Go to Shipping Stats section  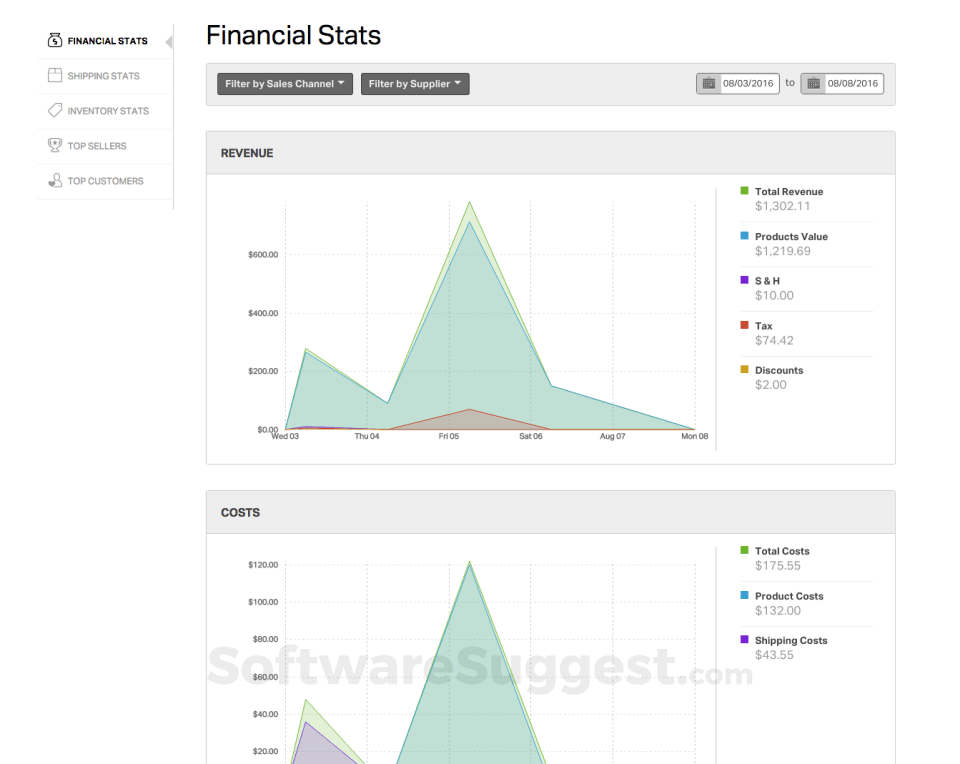[x=103, y=76]
